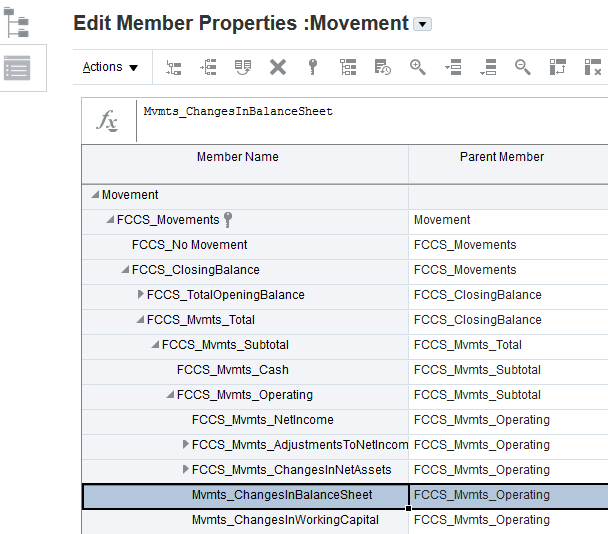Screen dimensions: 608x534
Task: Click parent cell of FCCS_Mvmts_Subtotal row
Action: click(508, 345)
